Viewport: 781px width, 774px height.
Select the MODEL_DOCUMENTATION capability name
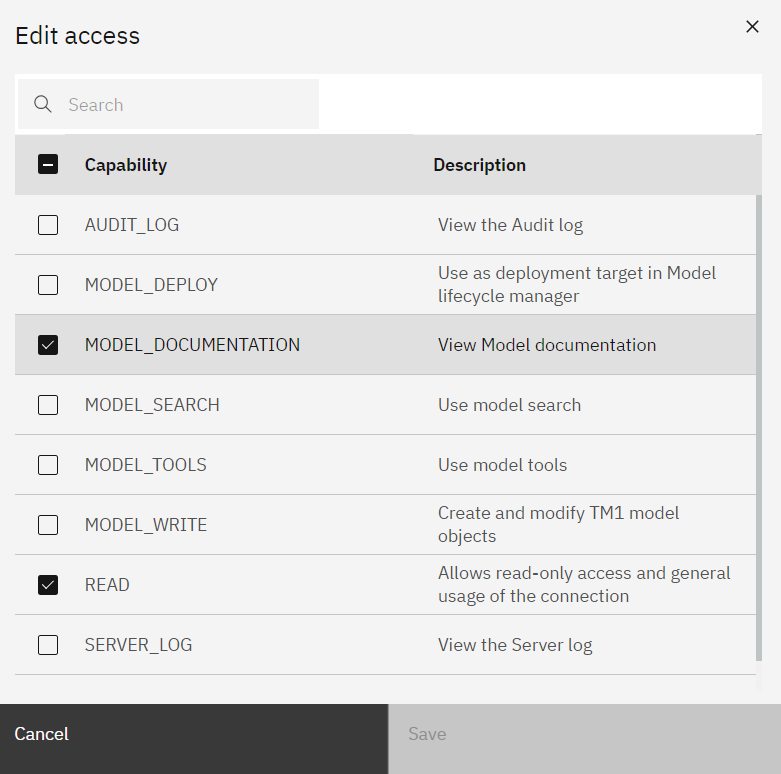click(192, 345)
